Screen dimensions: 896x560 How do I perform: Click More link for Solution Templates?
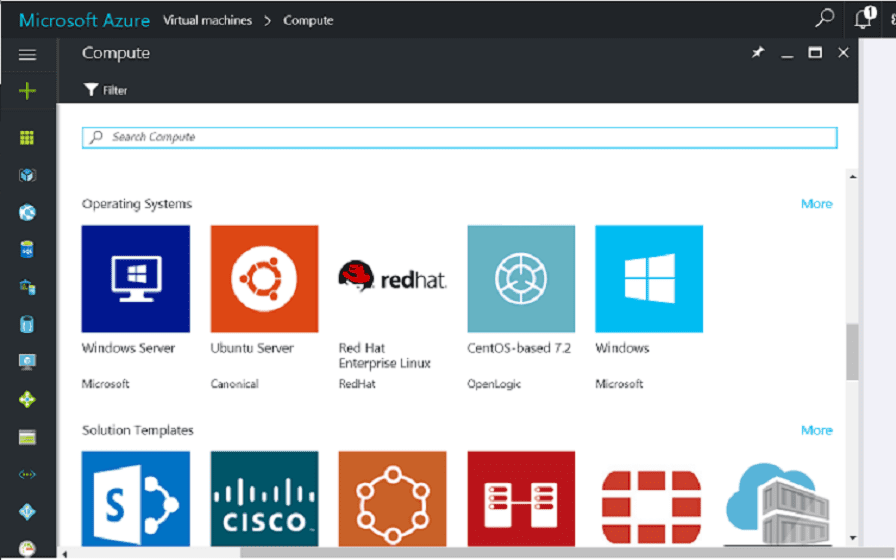[x=817, y=430]
